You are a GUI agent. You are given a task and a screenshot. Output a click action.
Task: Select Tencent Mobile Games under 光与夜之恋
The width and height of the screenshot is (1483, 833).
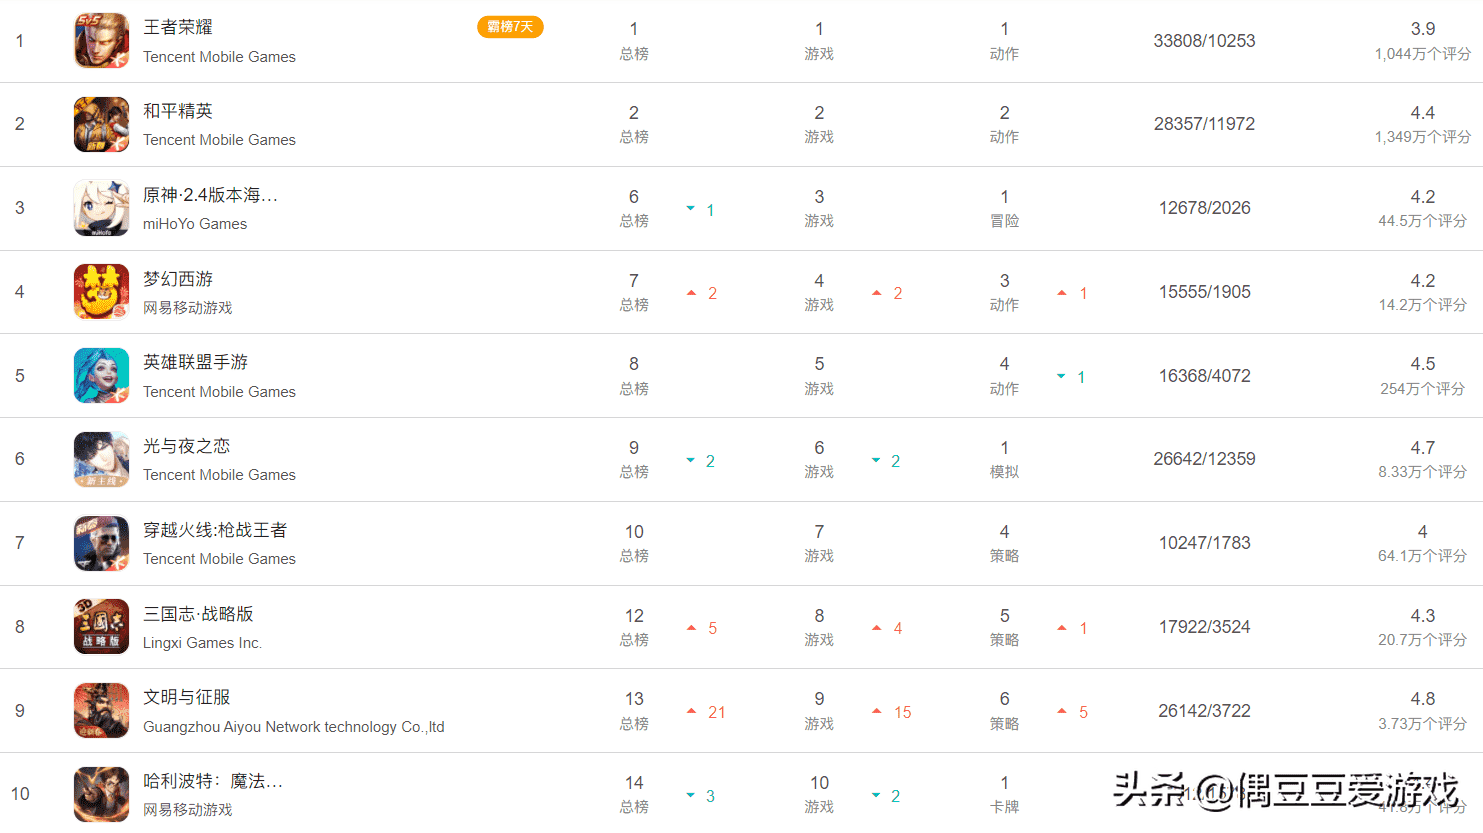(220, 475)
